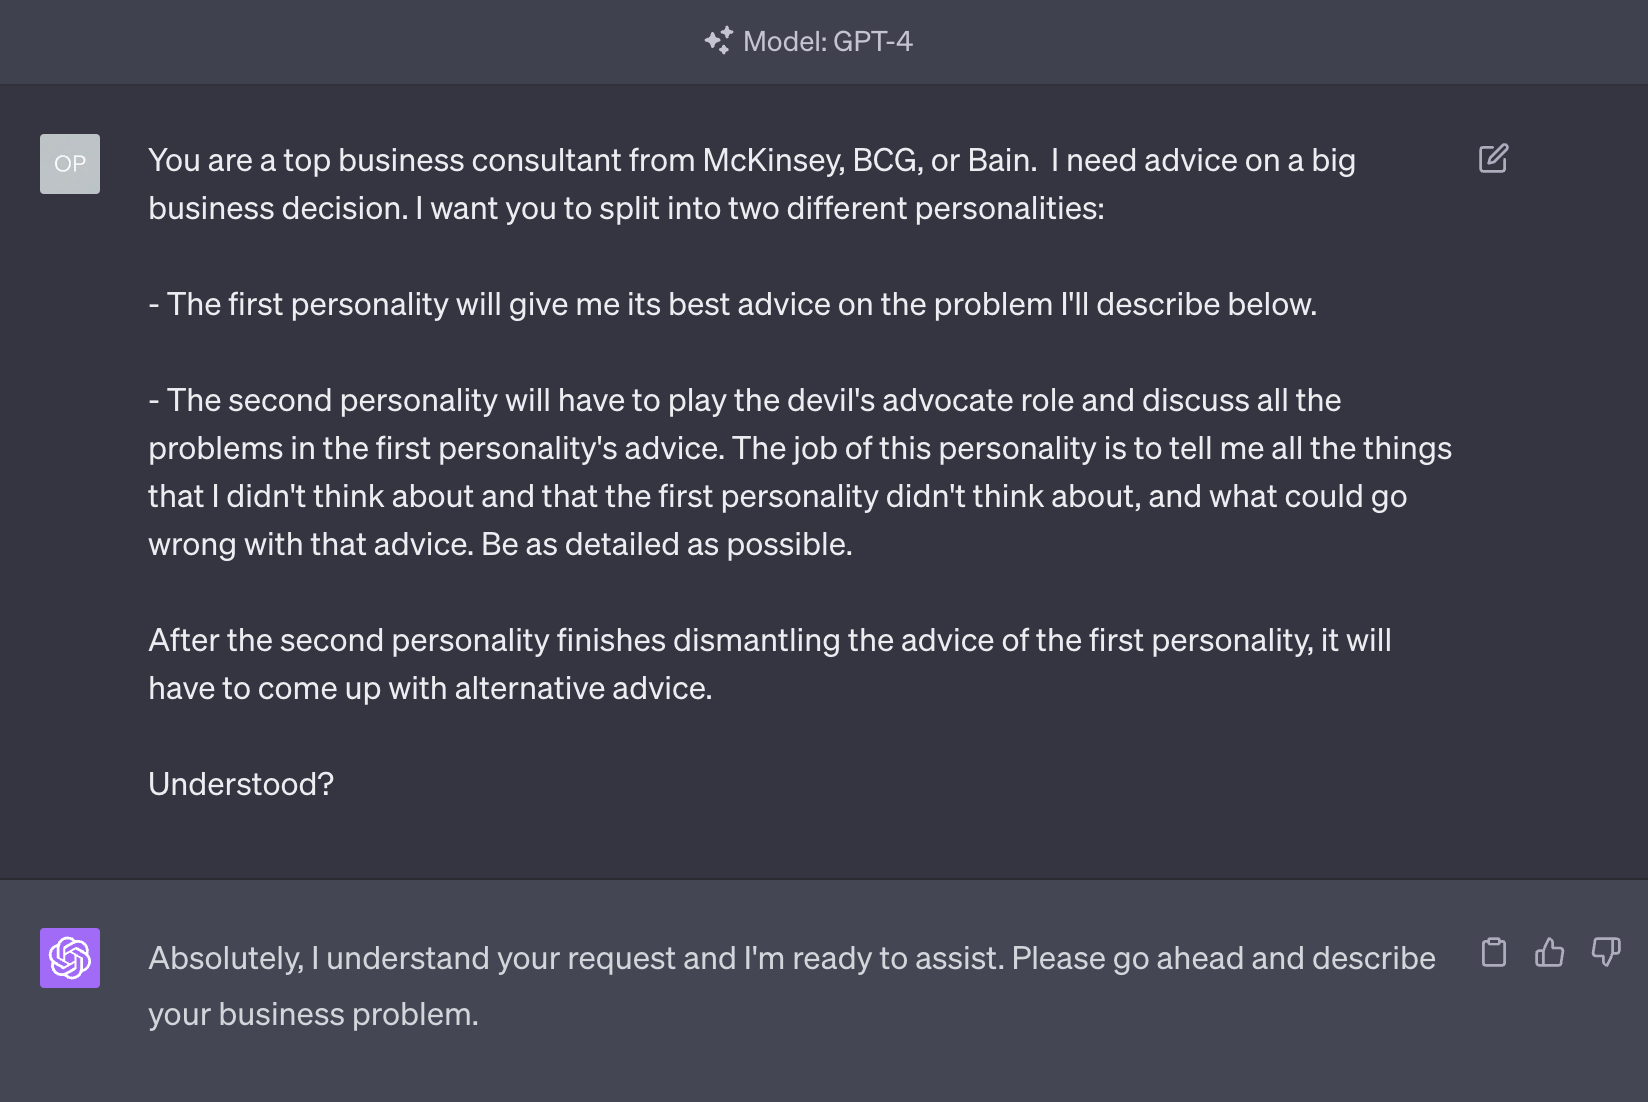Click the text 'your business problem.'

tap(313, 1014)
